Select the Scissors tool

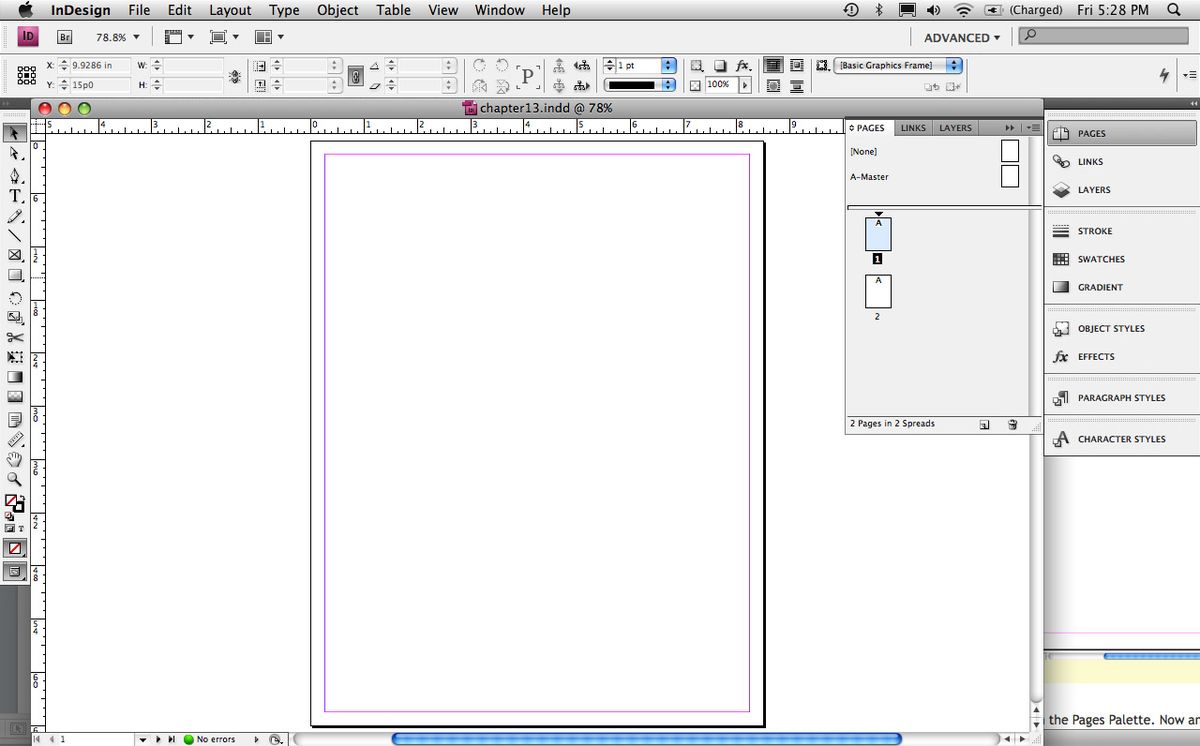tap(15, 337)
